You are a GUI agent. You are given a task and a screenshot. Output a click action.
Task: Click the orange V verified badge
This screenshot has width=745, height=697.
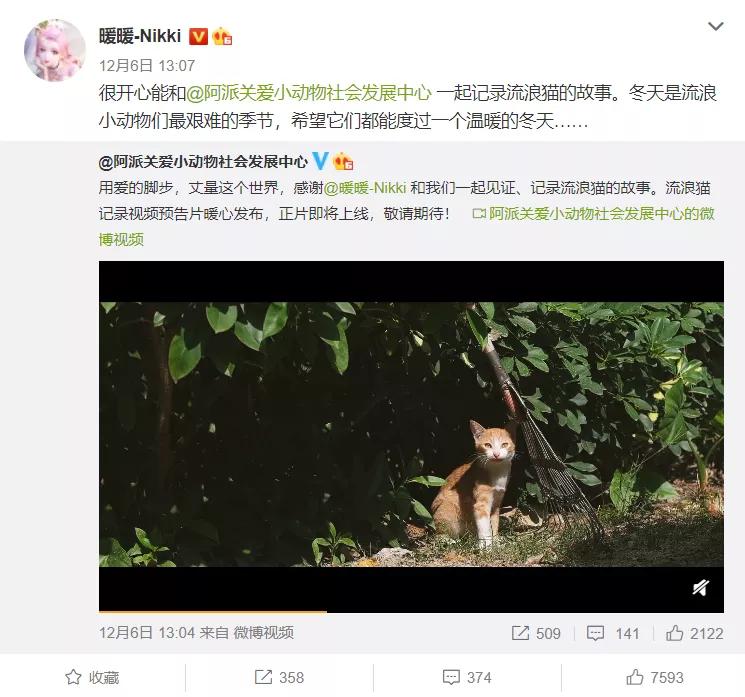[x=198, y=37]
